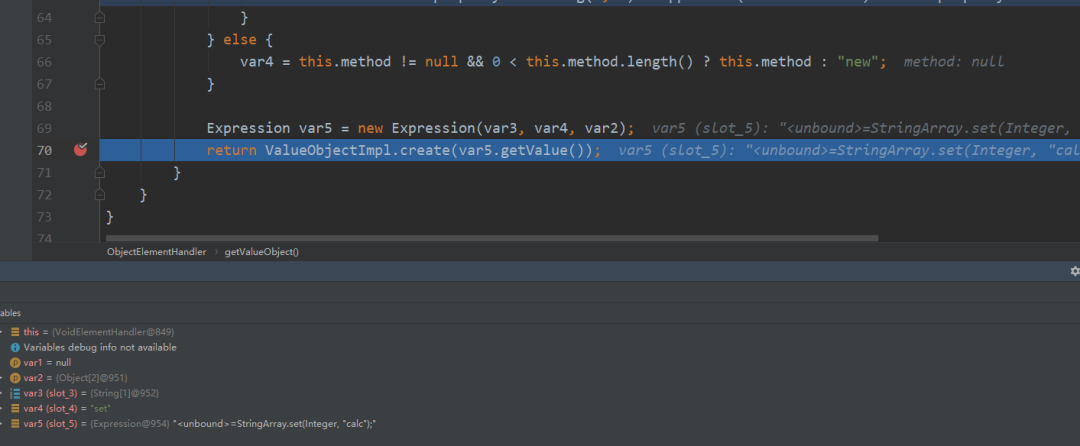The image size is (1080, 446).
Task: Collapse the else block fold on line 65
Action: pos(99,40)
